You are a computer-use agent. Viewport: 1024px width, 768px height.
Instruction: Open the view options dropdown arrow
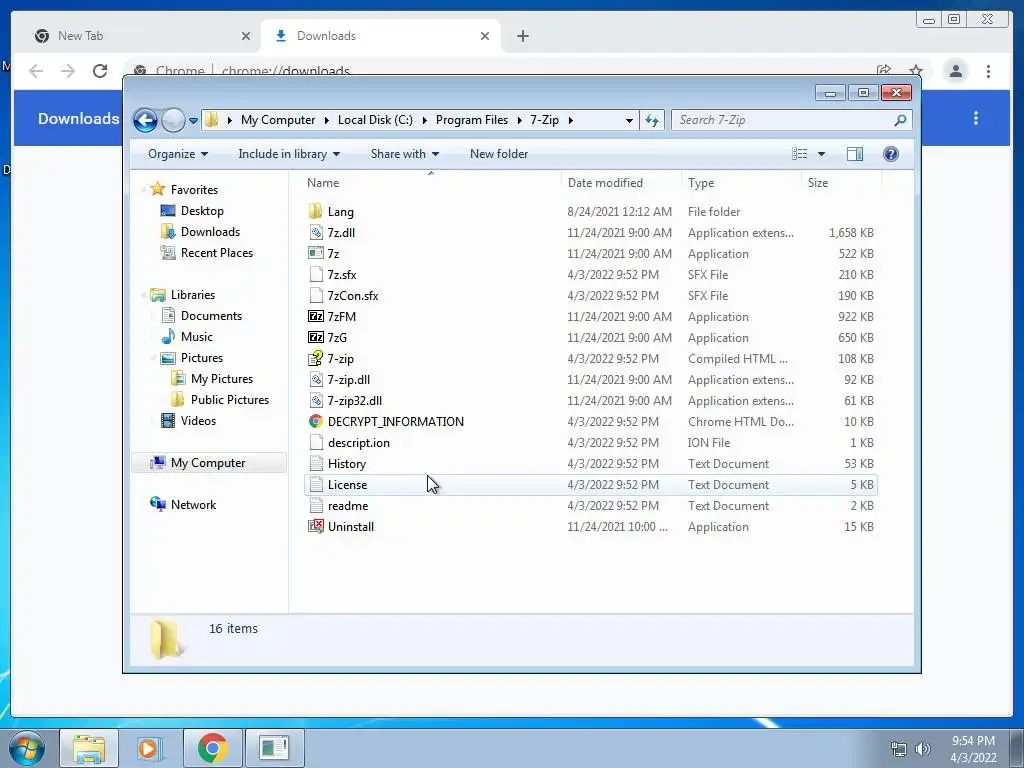pos(822,154)
